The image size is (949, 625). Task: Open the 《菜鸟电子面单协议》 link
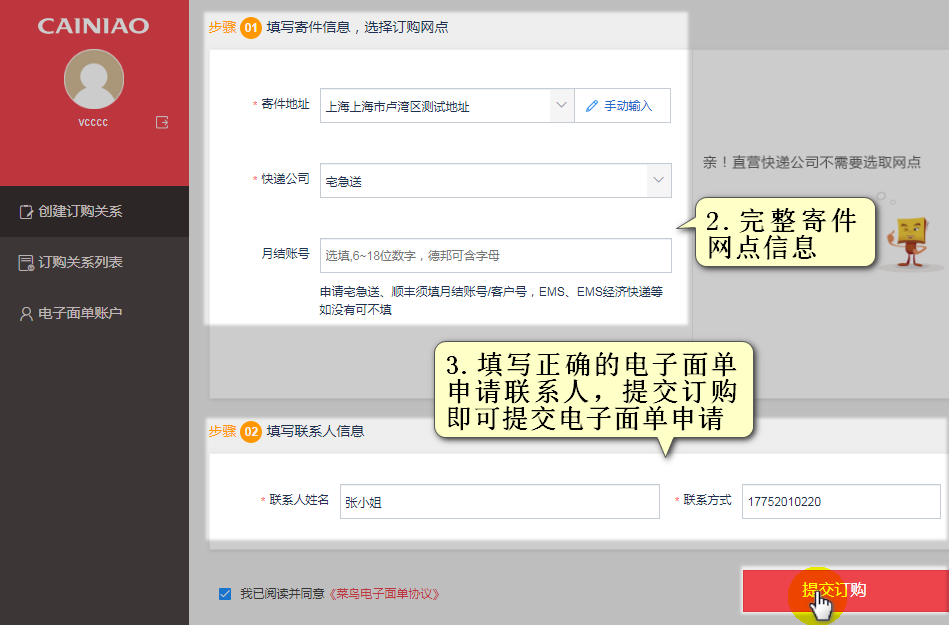384,594
